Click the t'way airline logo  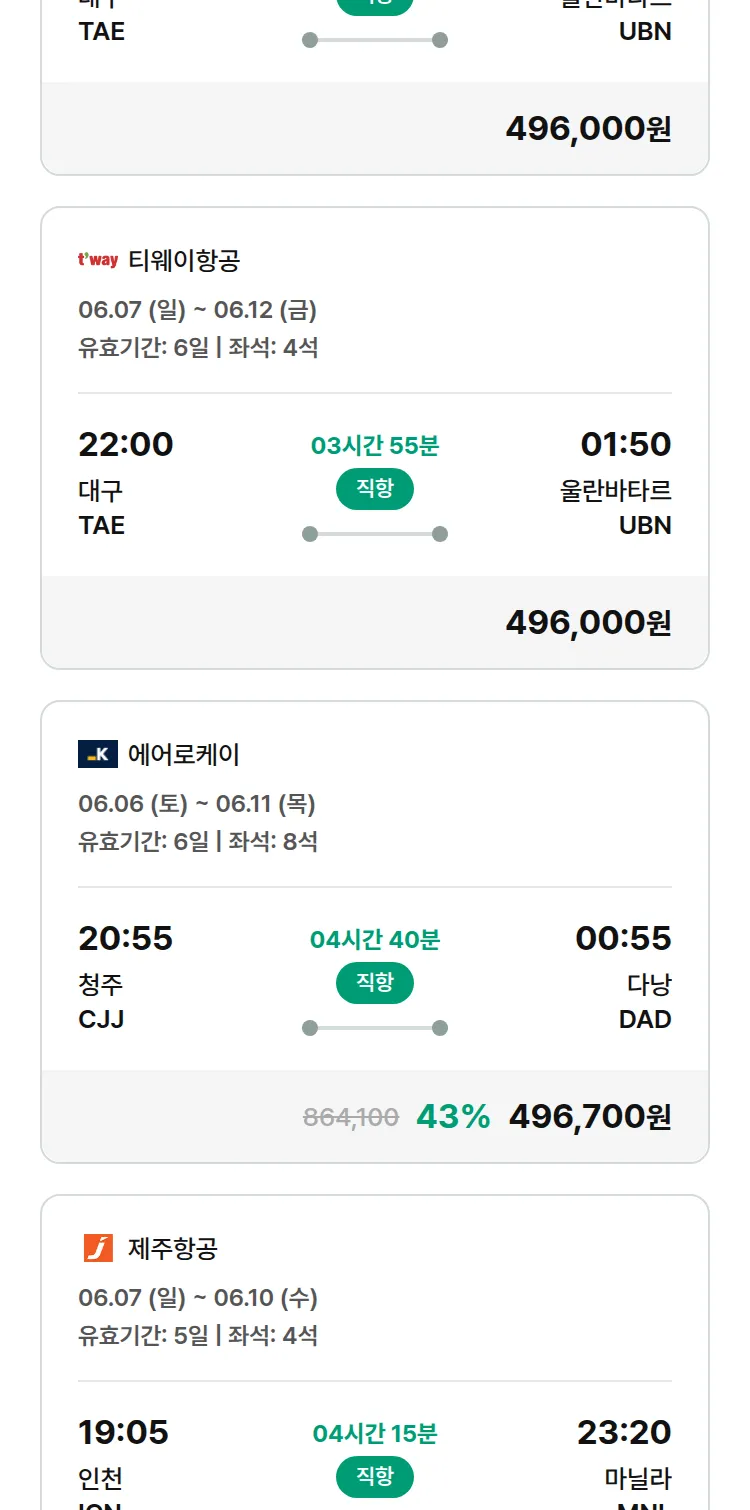[x=98, y=260]
